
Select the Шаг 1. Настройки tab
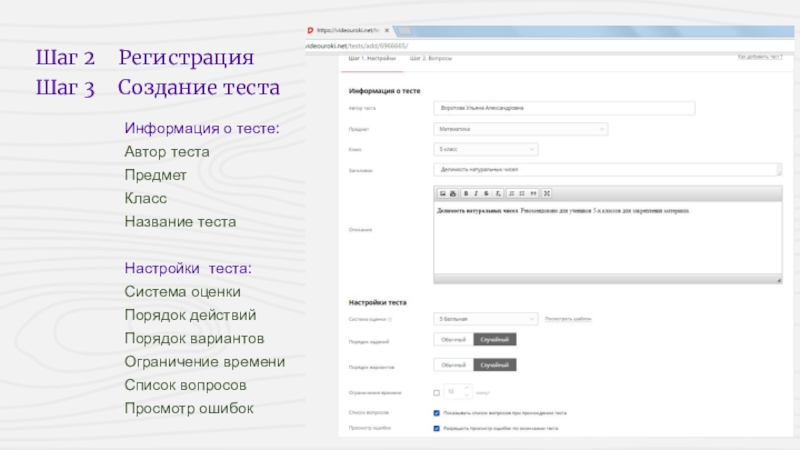pos(369,60)
